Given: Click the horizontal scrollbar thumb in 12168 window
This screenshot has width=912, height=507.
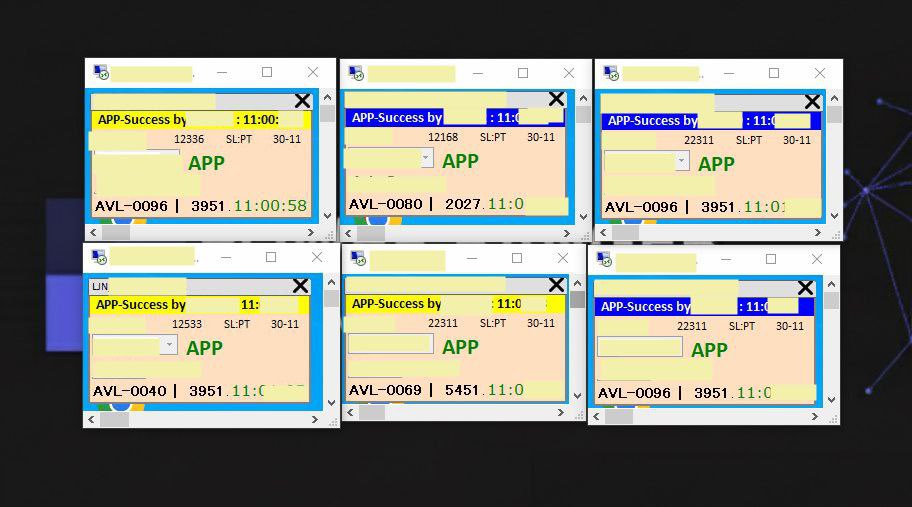Looking at the screenshot, I should pos(370,234).
